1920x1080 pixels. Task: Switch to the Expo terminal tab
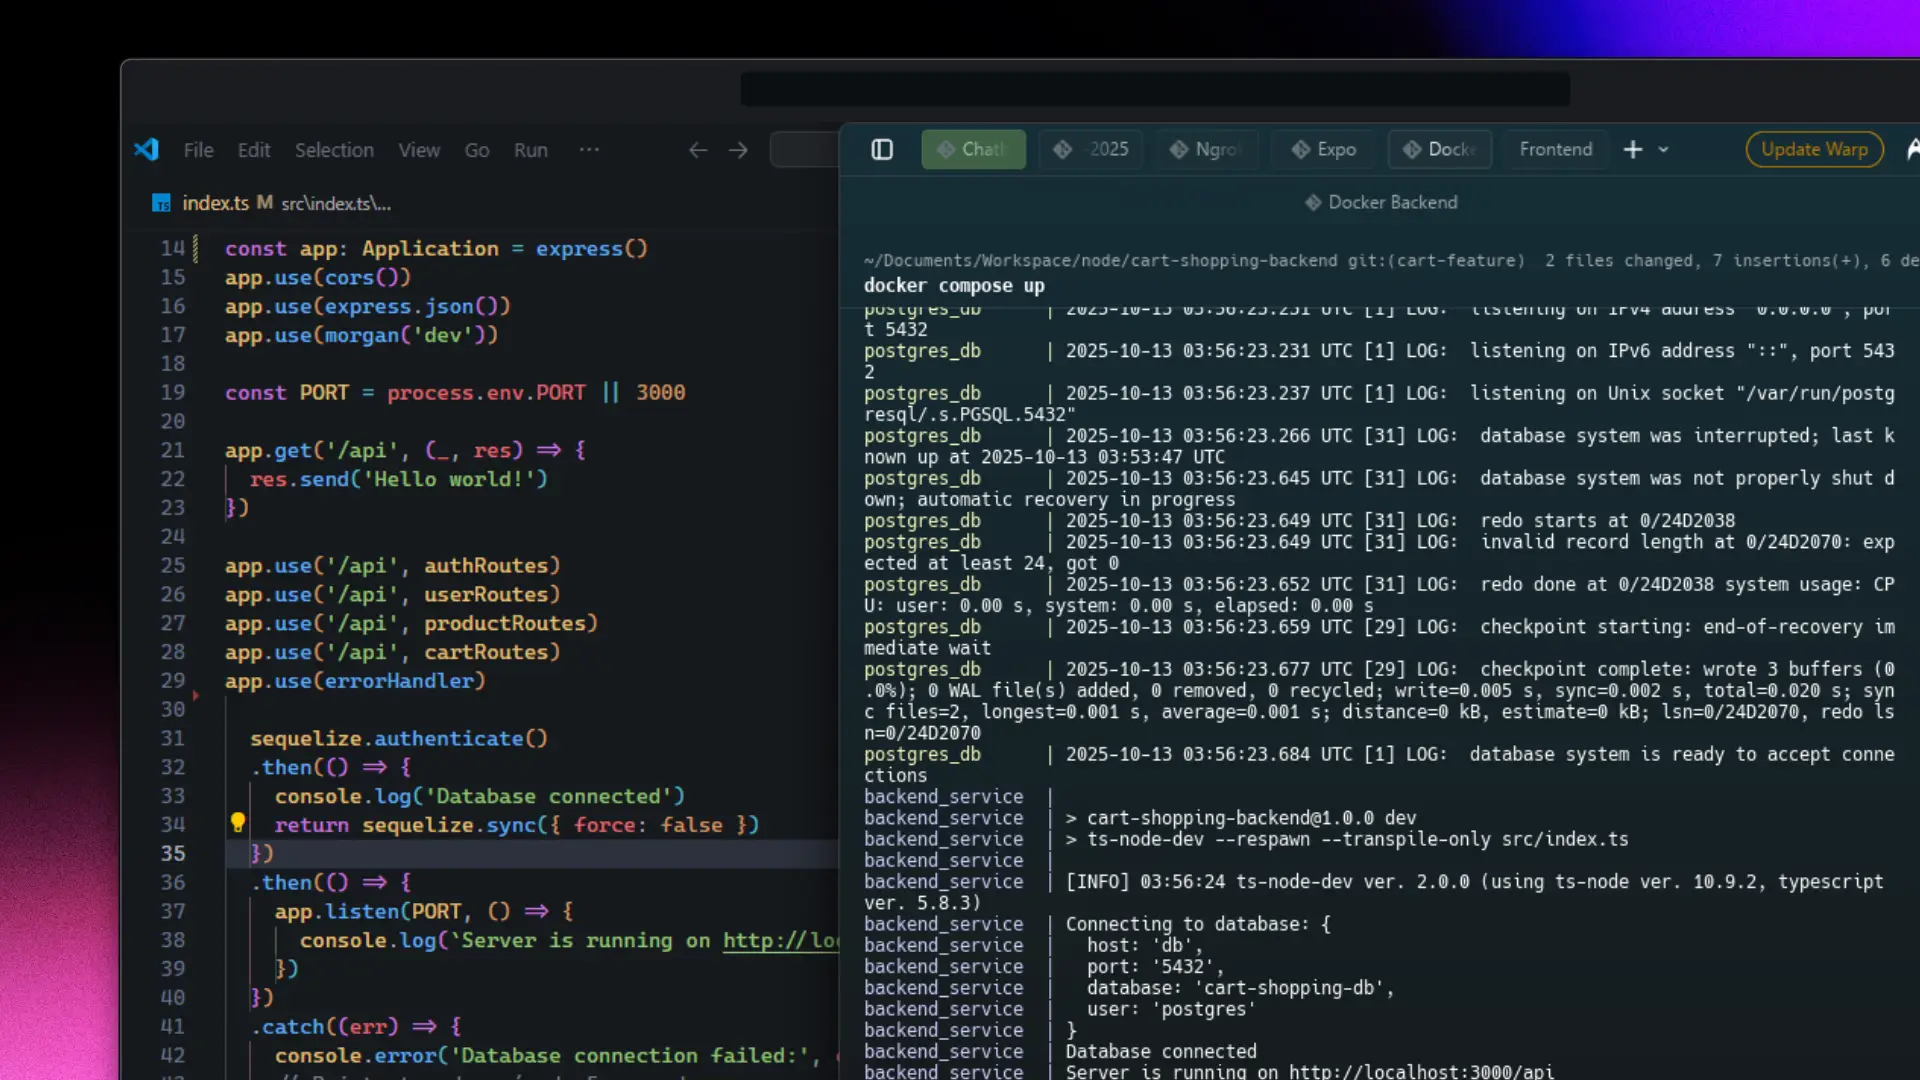click(1324, 150)
